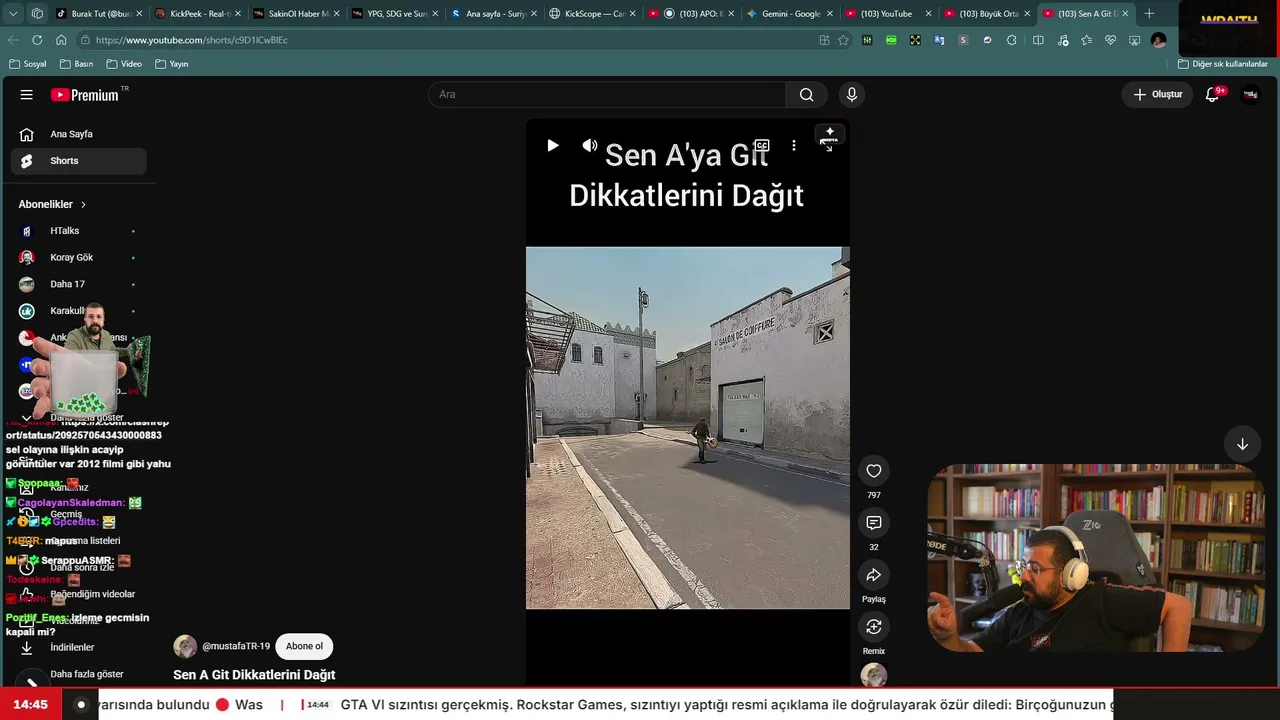Open the Yayın bookmarks folder

[172, 64]
